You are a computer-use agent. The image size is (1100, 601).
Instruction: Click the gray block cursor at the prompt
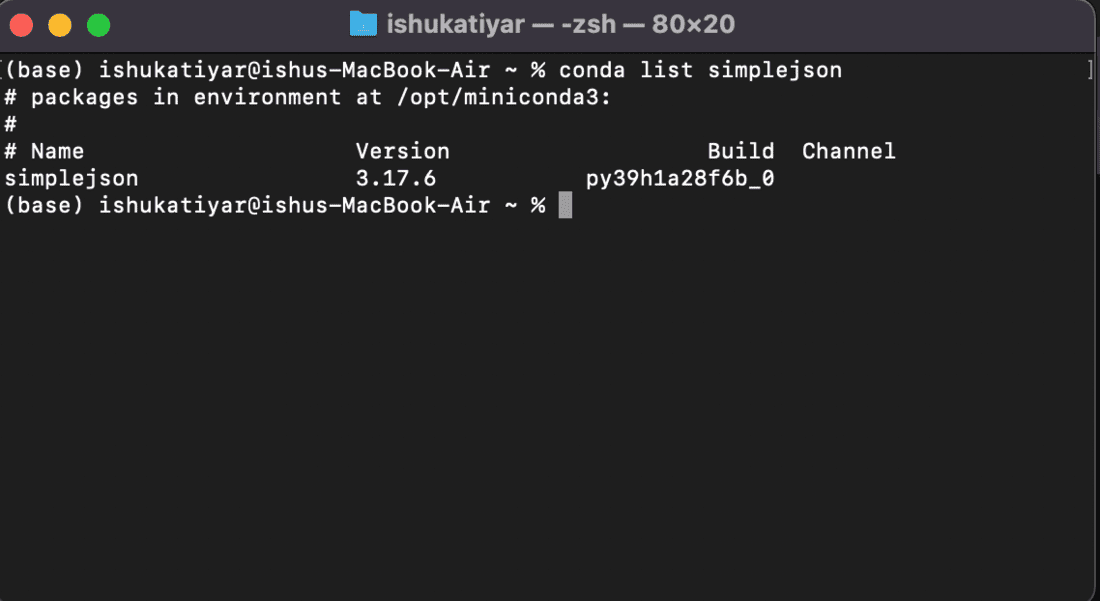565,205
